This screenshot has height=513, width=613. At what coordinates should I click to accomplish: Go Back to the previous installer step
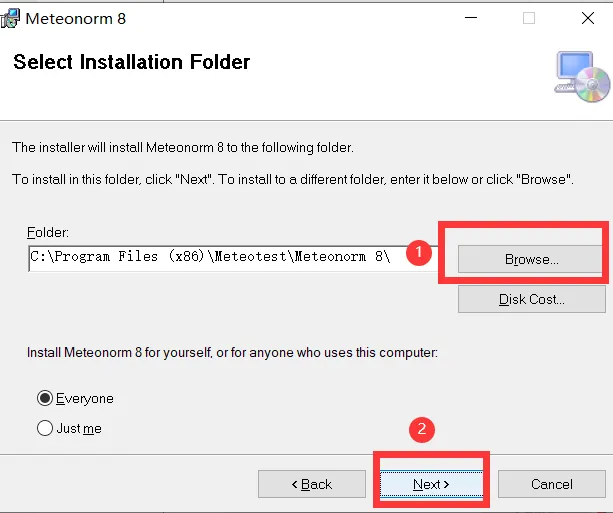point(312,484)
